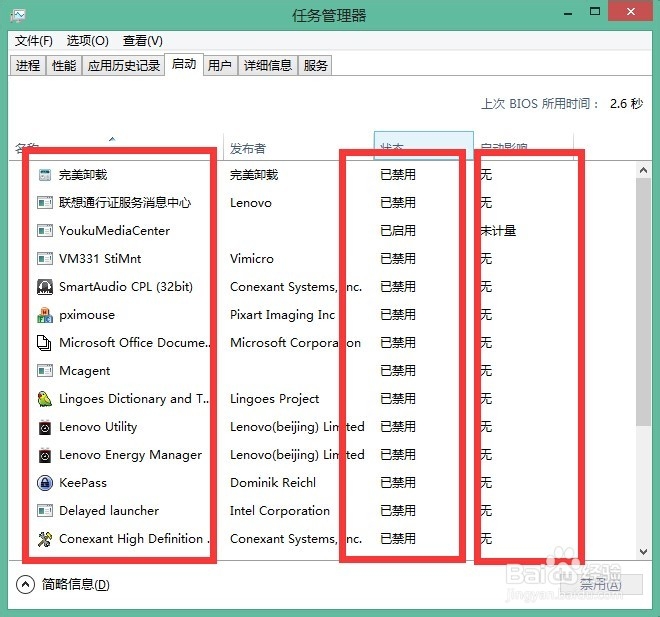Open the 查看(V) menu
Viewport: 660px width, 617px height.
[143, 41]
